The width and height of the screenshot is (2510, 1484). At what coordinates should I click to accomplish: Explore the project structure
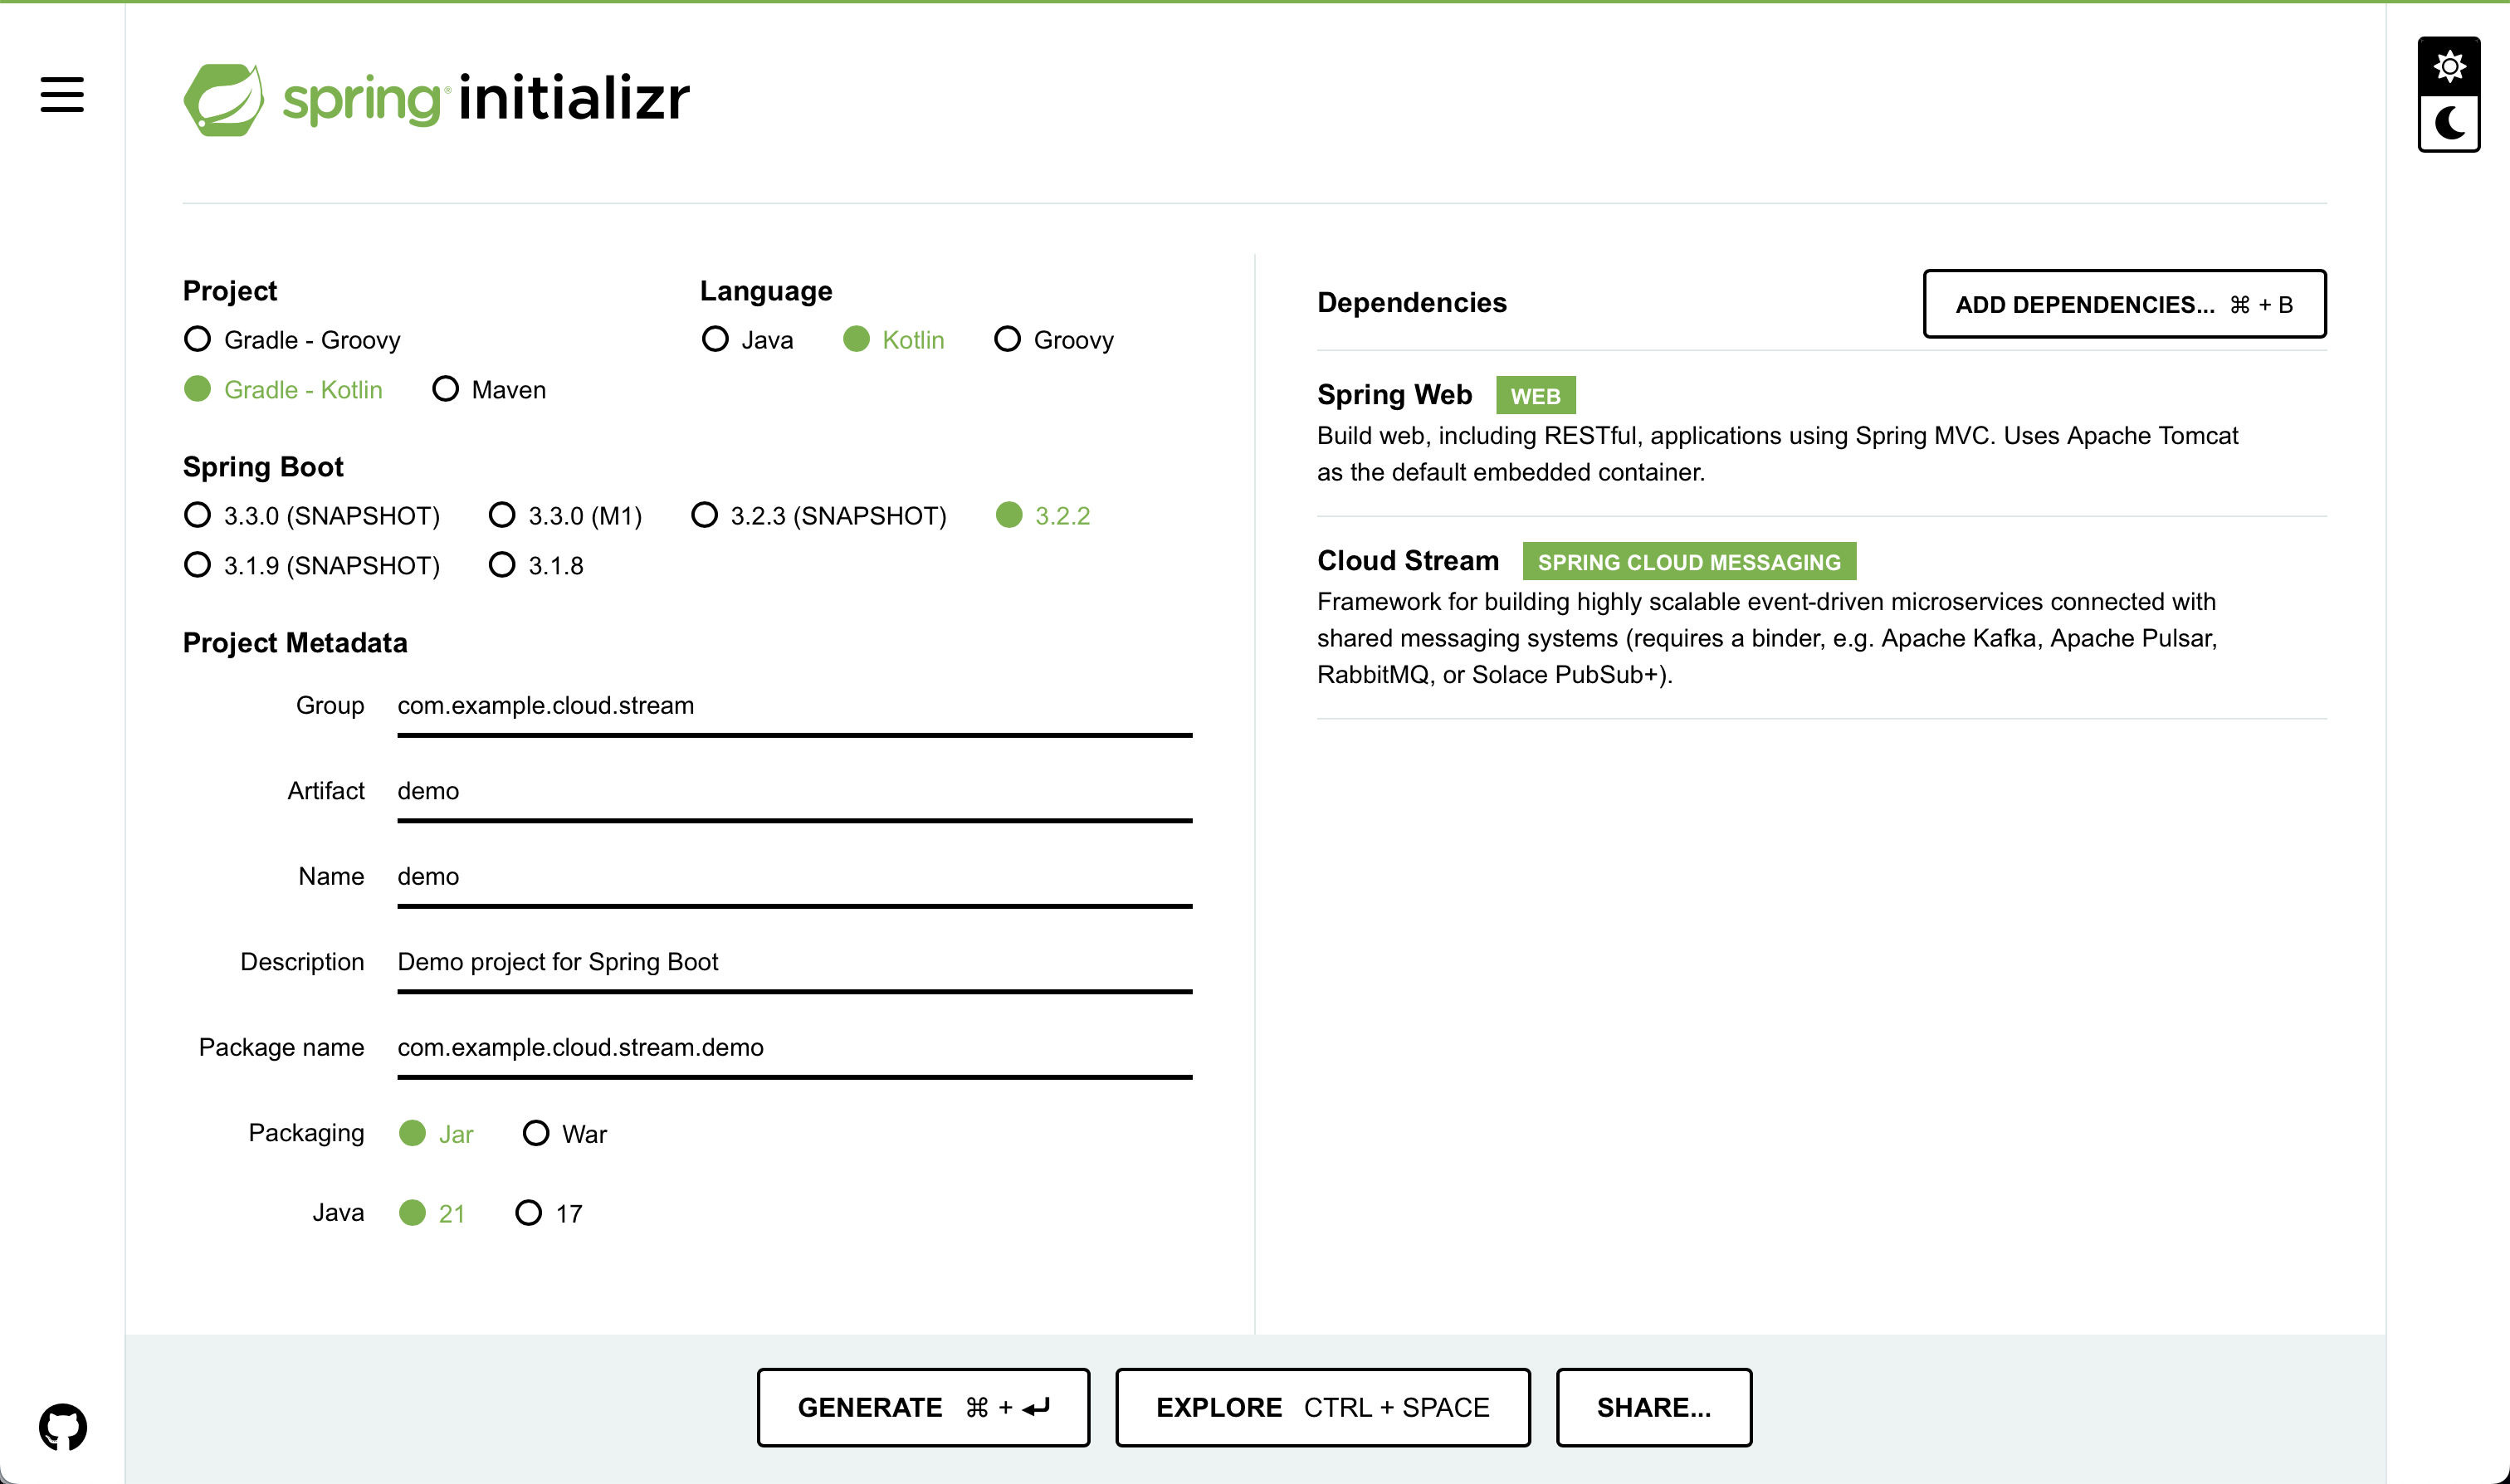pyautogui.click(x=1323, y=1408)
